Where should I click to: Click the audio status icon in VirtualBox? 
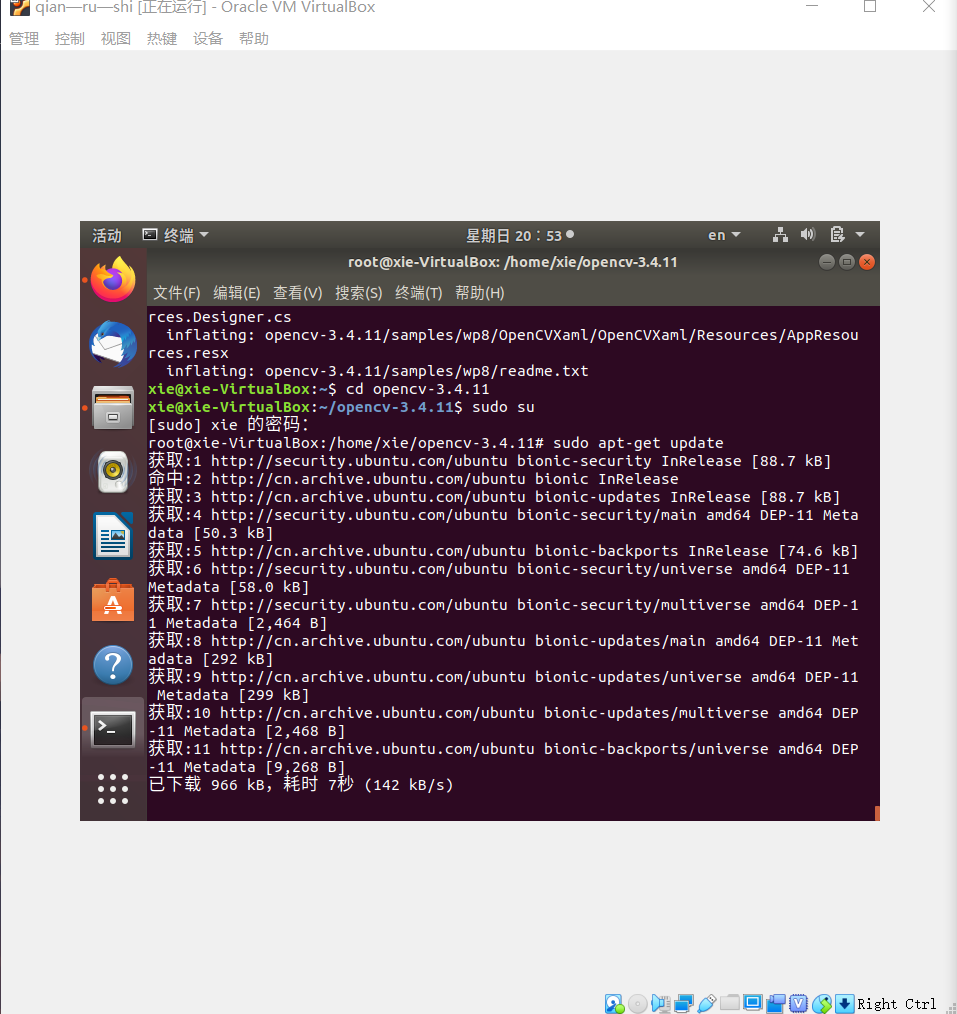click(x=661, y=1003)
